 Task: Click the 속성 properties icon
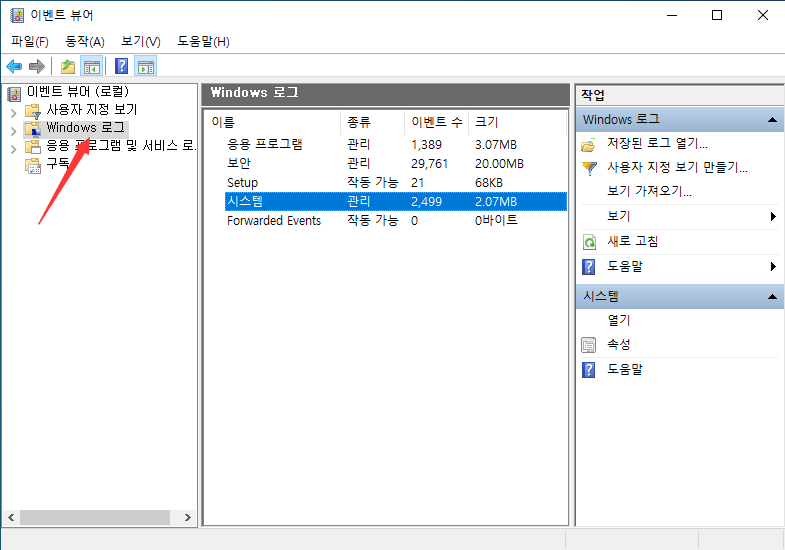pyautogui.click(x=589, y=345)
